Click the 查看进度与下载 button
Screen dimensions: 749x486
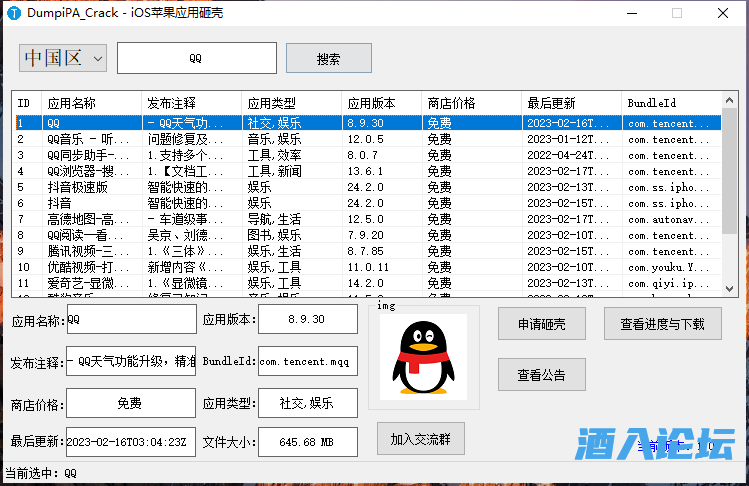[x=663, y=324]
